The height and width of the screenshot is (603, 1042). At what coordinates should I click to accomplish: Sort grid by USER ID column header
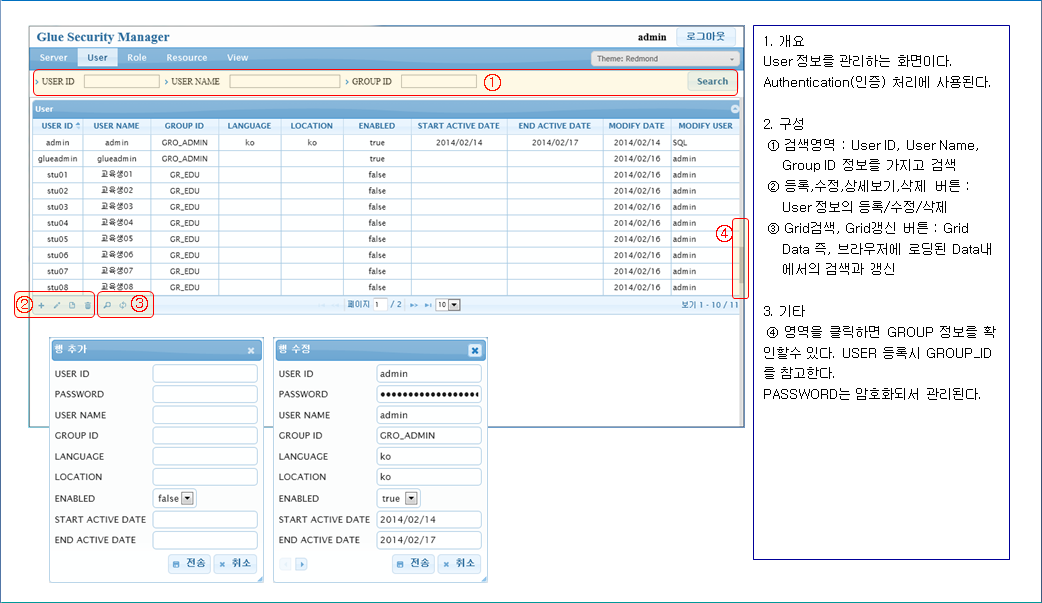(x=57, y=126)
